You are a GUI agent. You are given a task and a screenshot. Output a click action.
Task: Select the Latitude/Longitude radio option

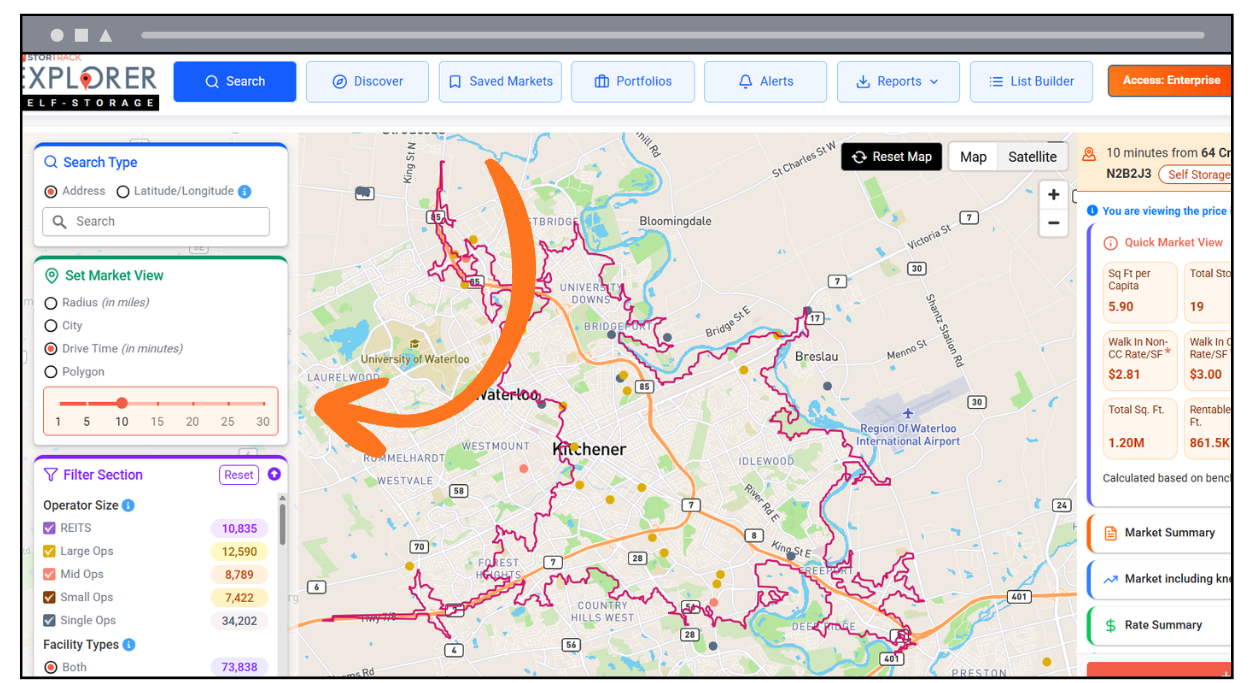pyautogui.click(x=123, y=191)
